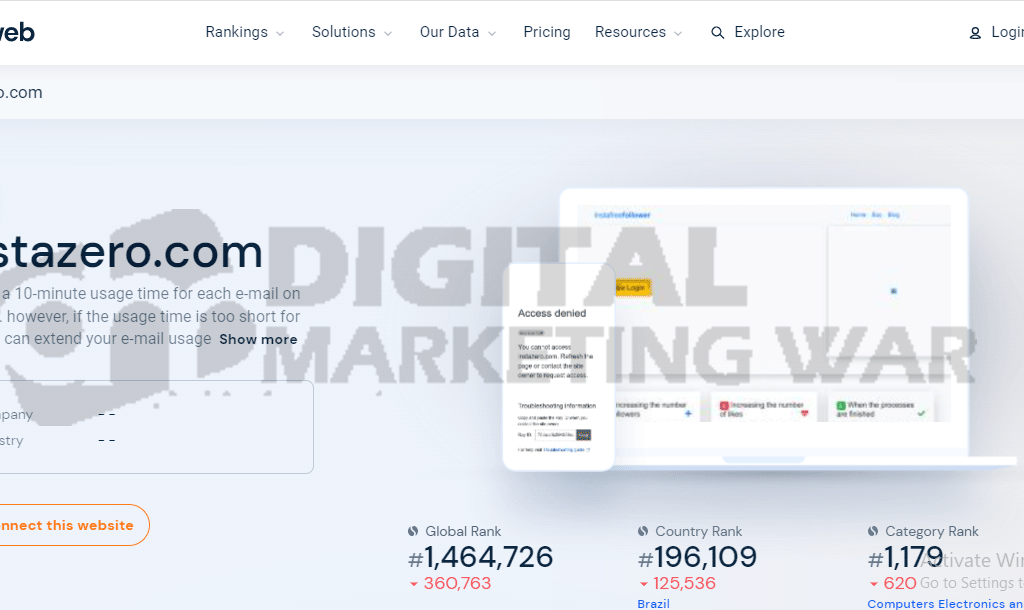Open the Rankings menu
Viewport: 1024px width, 610px height.
tap(236, 32)
